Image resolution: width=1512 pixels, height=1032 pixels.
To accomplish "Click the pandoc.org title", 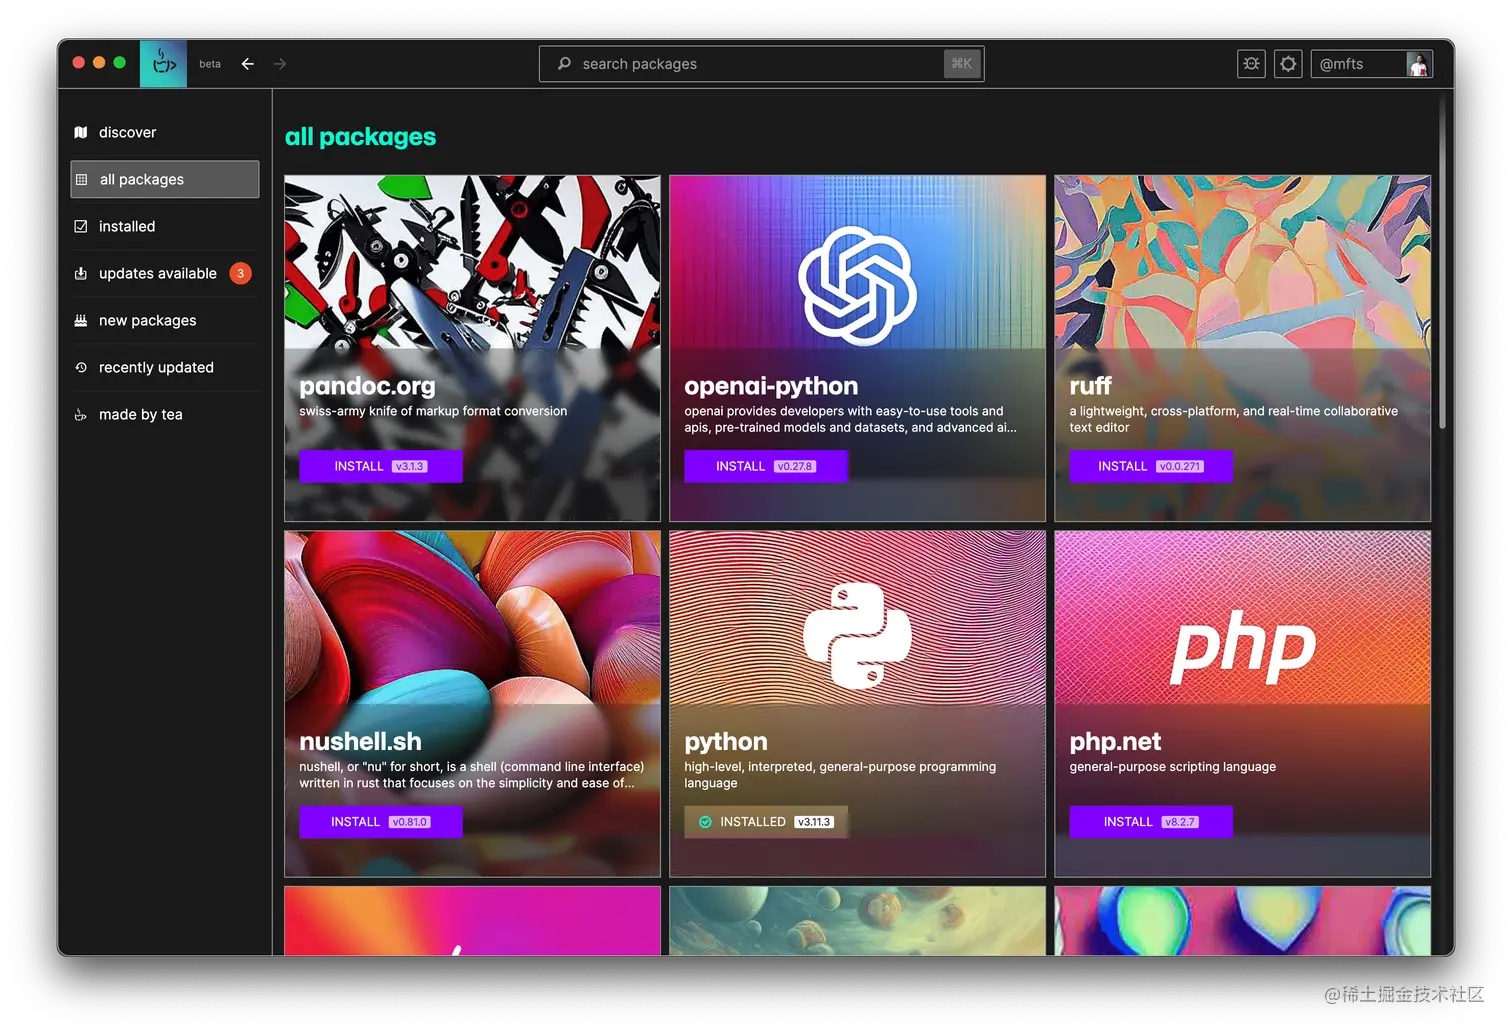I will click(367, 386).
